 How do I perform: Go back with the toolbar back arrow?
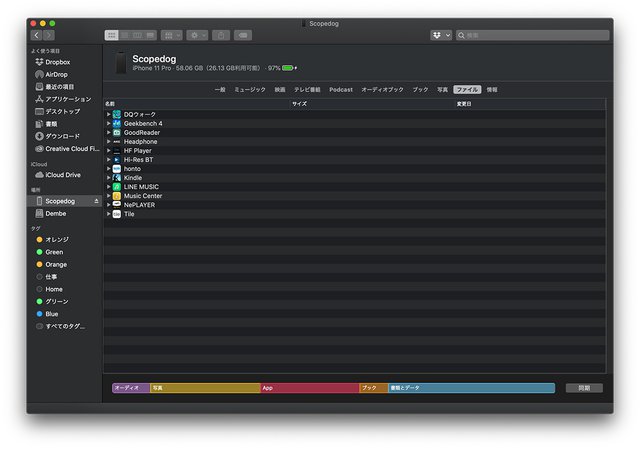pyautogui.click(x=36, y=35)
